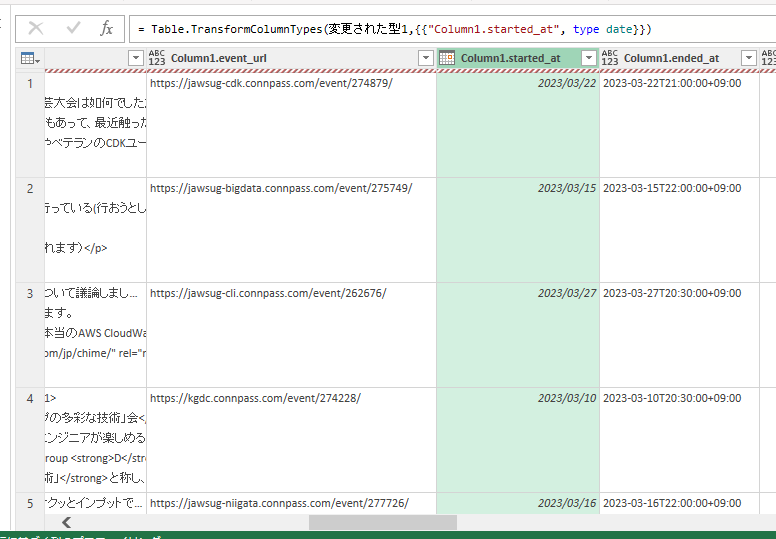Click the jawsug-cli event URL cell

tap(291, 335)
